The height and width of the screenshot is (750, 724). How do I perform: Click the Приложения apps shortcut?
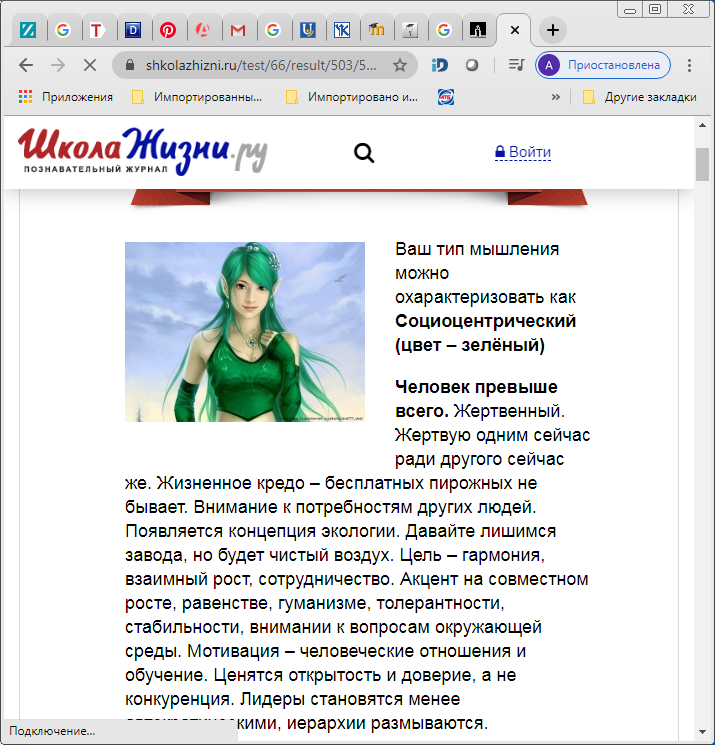[66, 97]
